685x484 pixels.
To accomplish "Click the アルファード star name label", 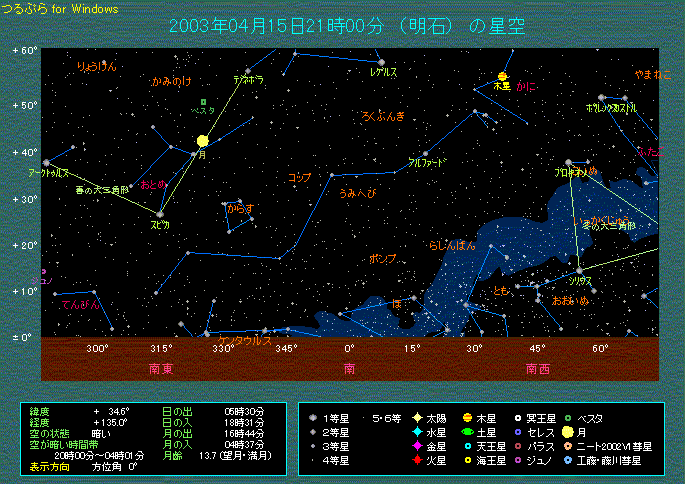I will 427,162.
